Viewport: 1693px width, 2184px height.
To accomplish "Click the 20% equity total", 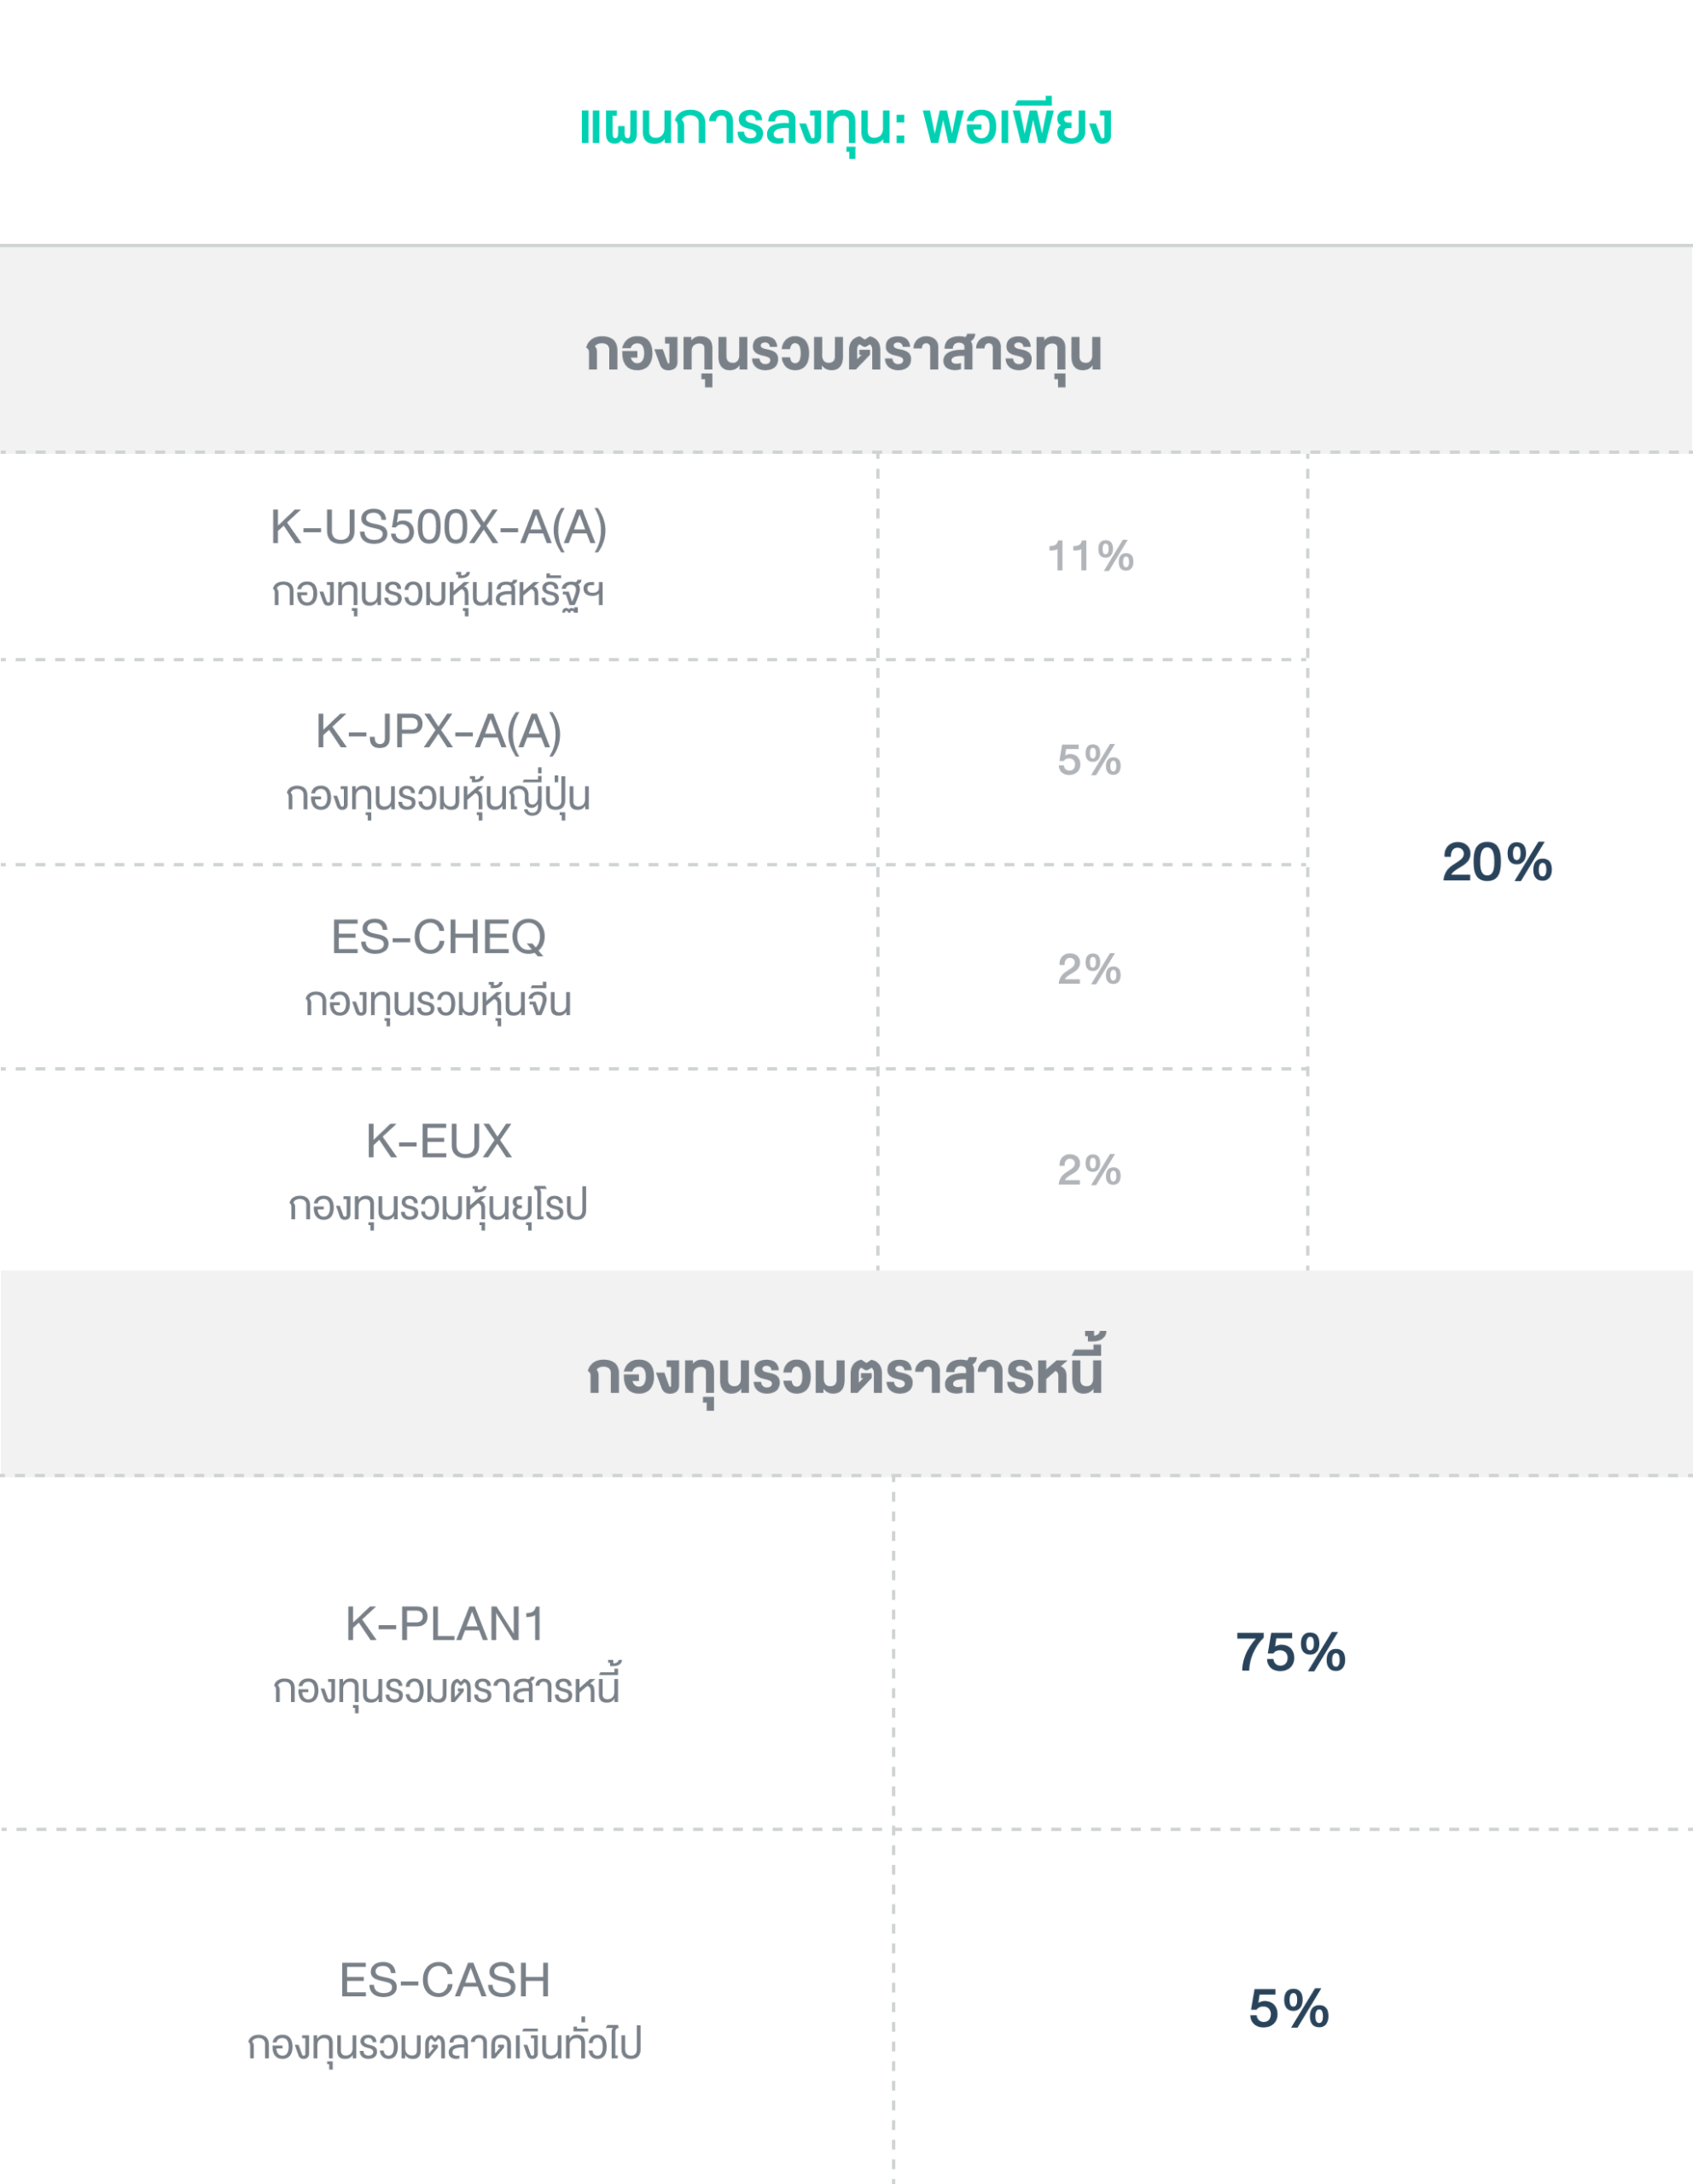I will pyautogui.click(x=1497, y=863).
